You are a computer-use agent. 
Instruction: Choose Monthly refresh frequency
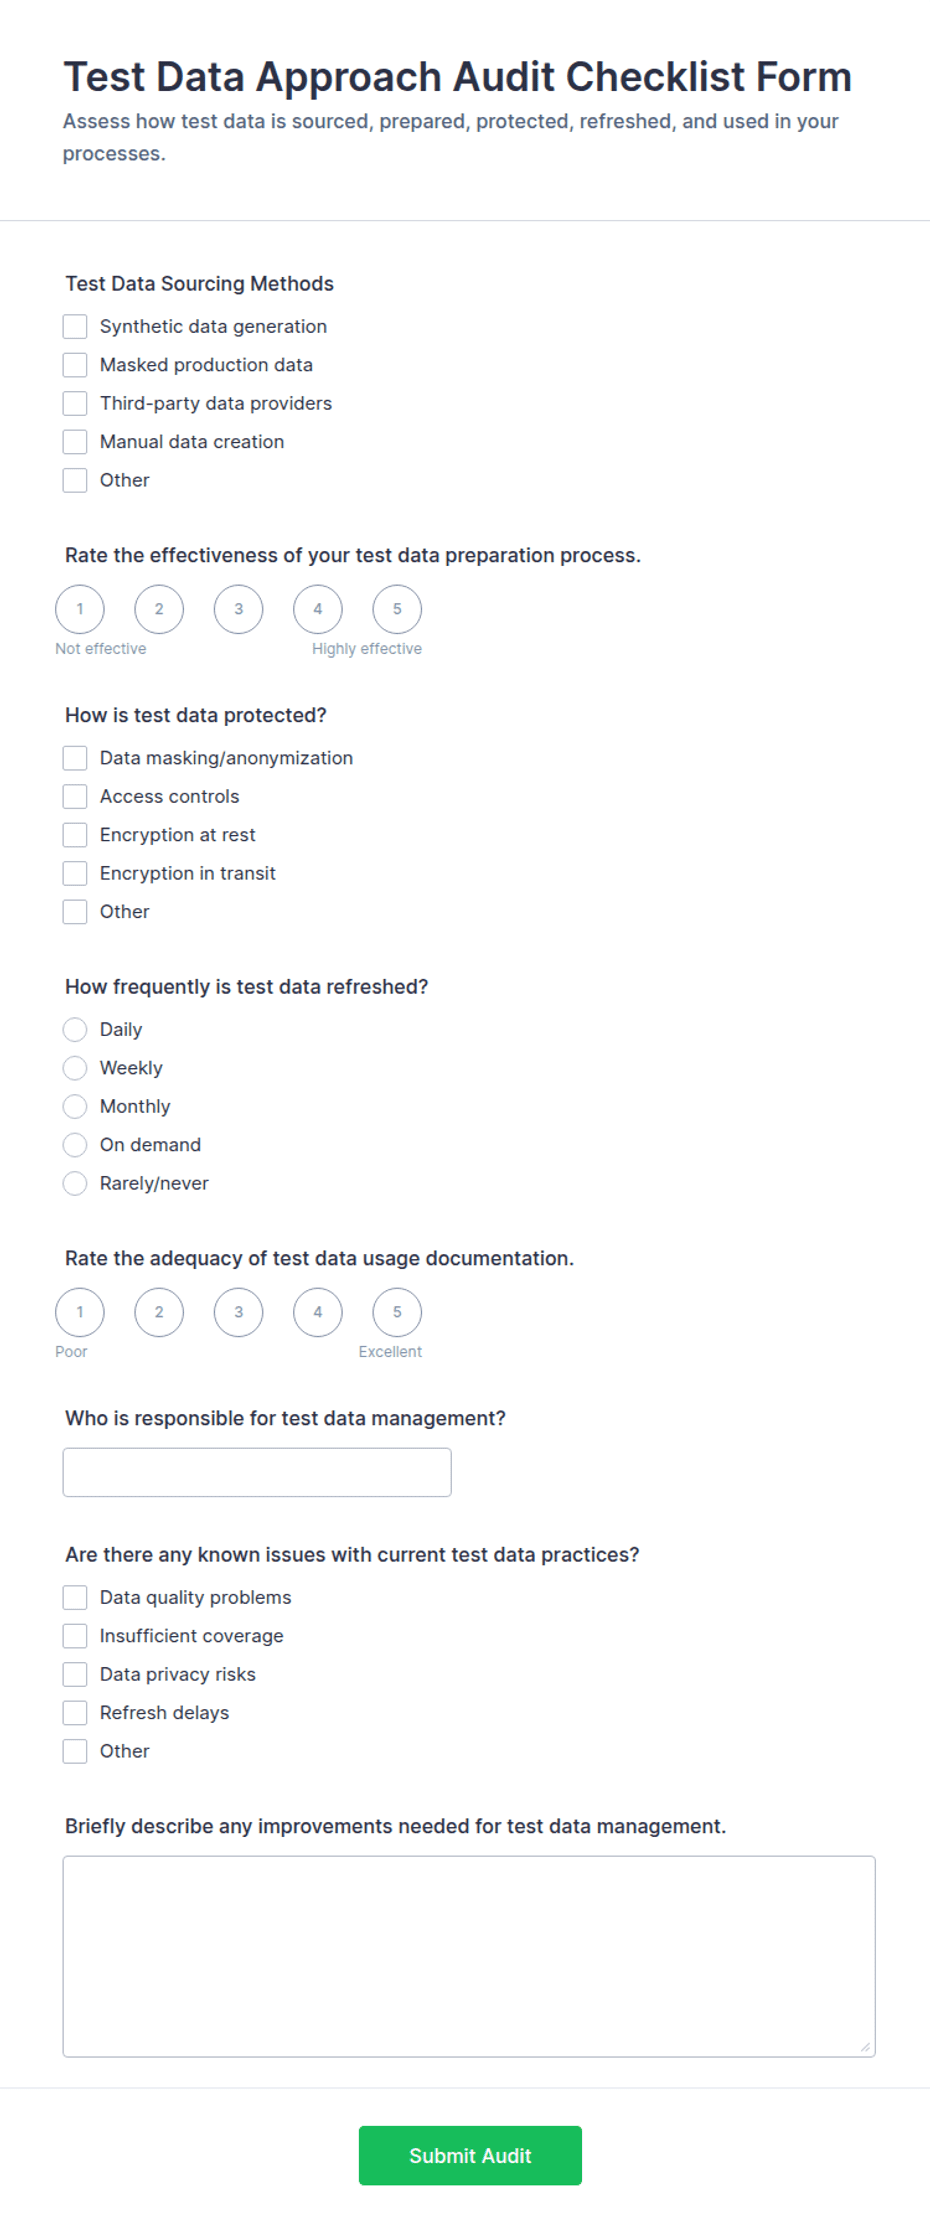(75, 1106)
